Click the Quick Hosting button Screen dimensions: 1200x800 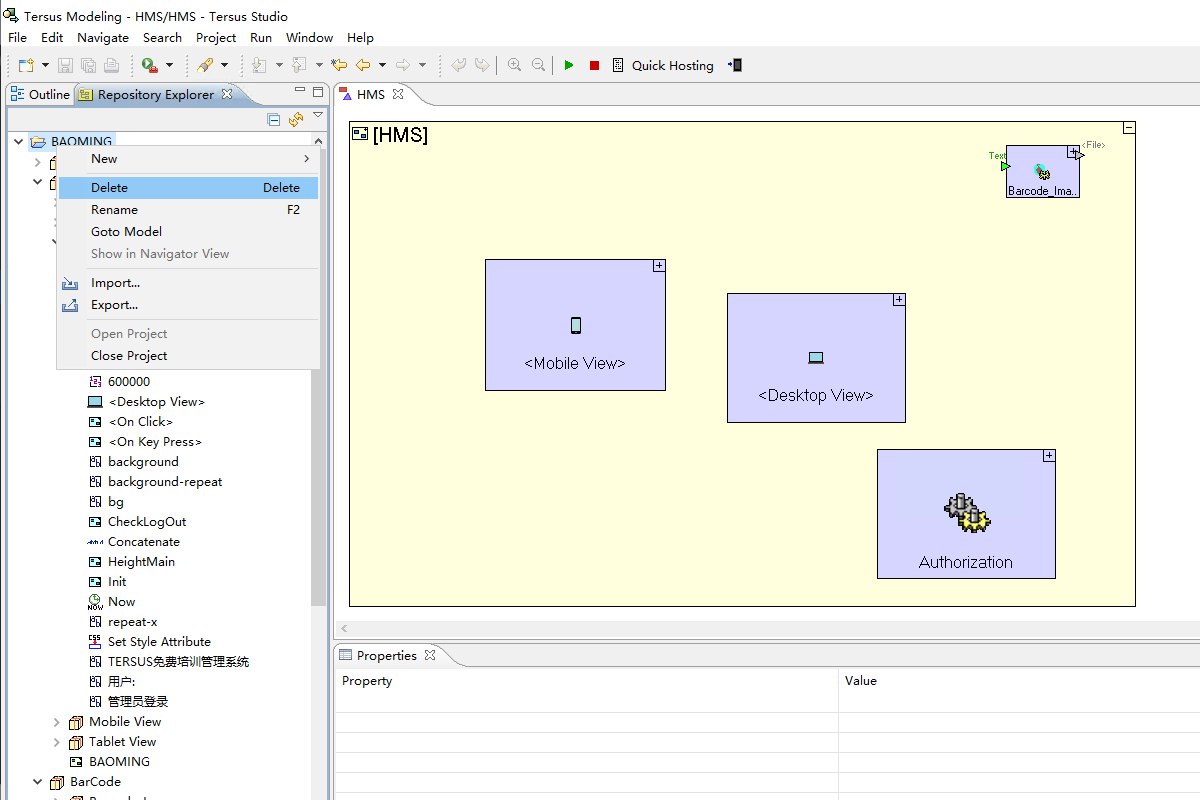tap(663, 65)
